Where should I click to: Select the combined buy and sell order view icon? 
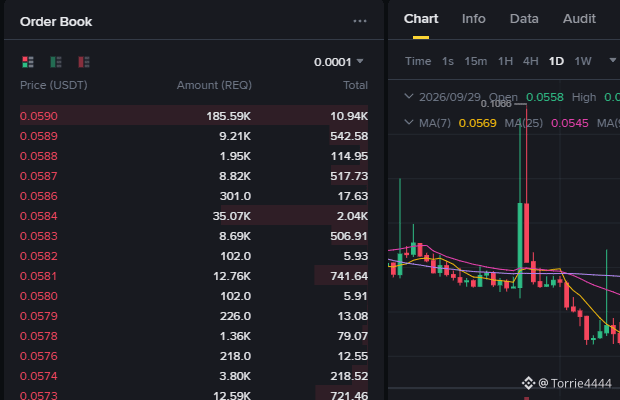[28, 62]
